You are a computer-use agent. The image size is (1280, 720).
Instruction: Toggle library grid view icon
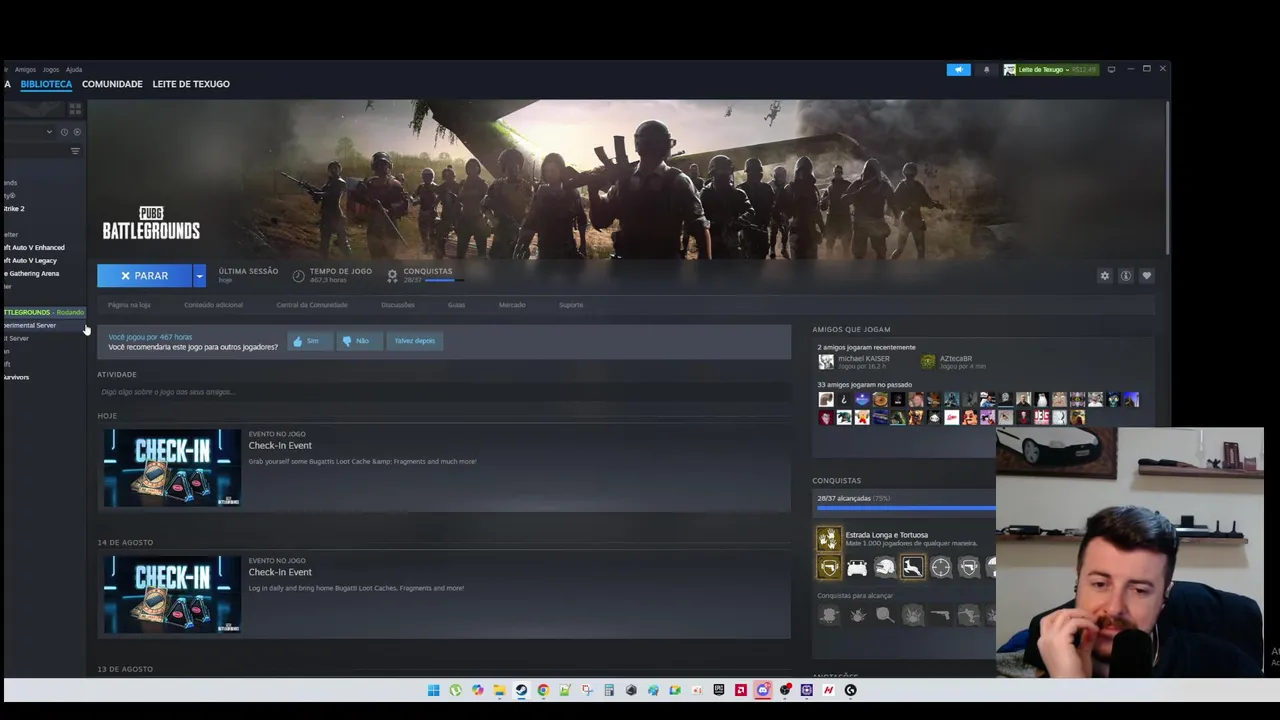[x=75, y=109]
